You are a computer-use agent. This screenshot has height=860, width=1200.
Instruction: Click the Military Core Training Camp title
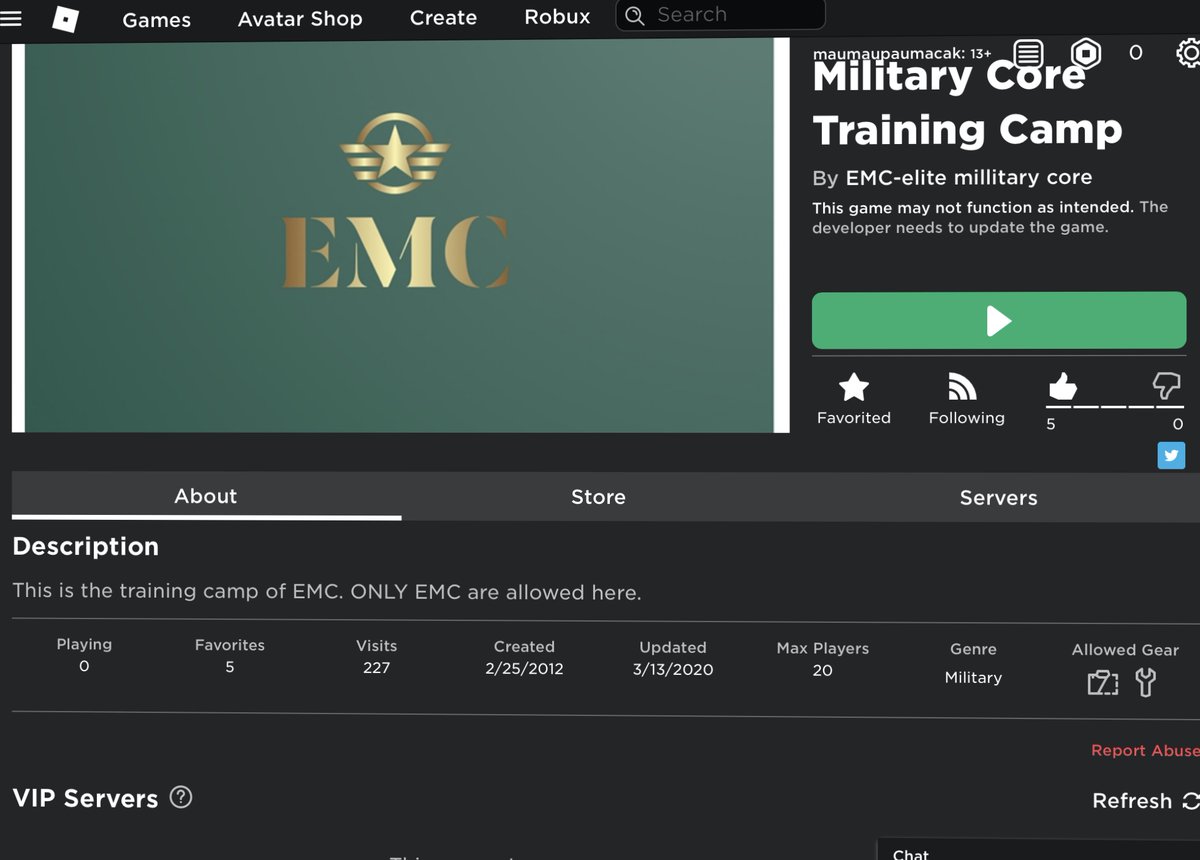click(968, 103)
